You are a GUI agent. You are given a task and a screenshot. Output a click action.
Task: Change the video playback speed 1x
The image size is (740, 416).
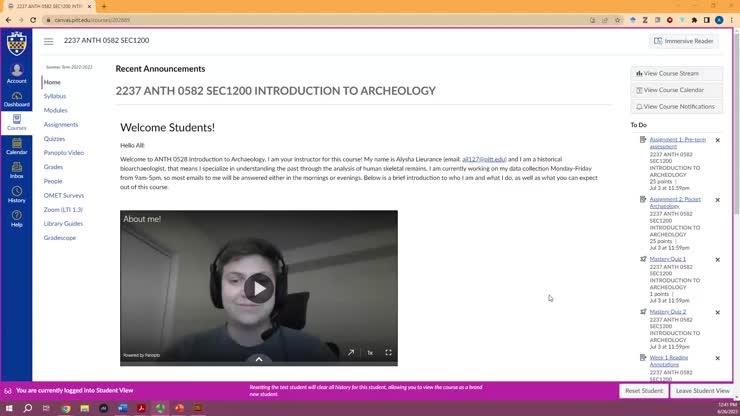[370, 353]
